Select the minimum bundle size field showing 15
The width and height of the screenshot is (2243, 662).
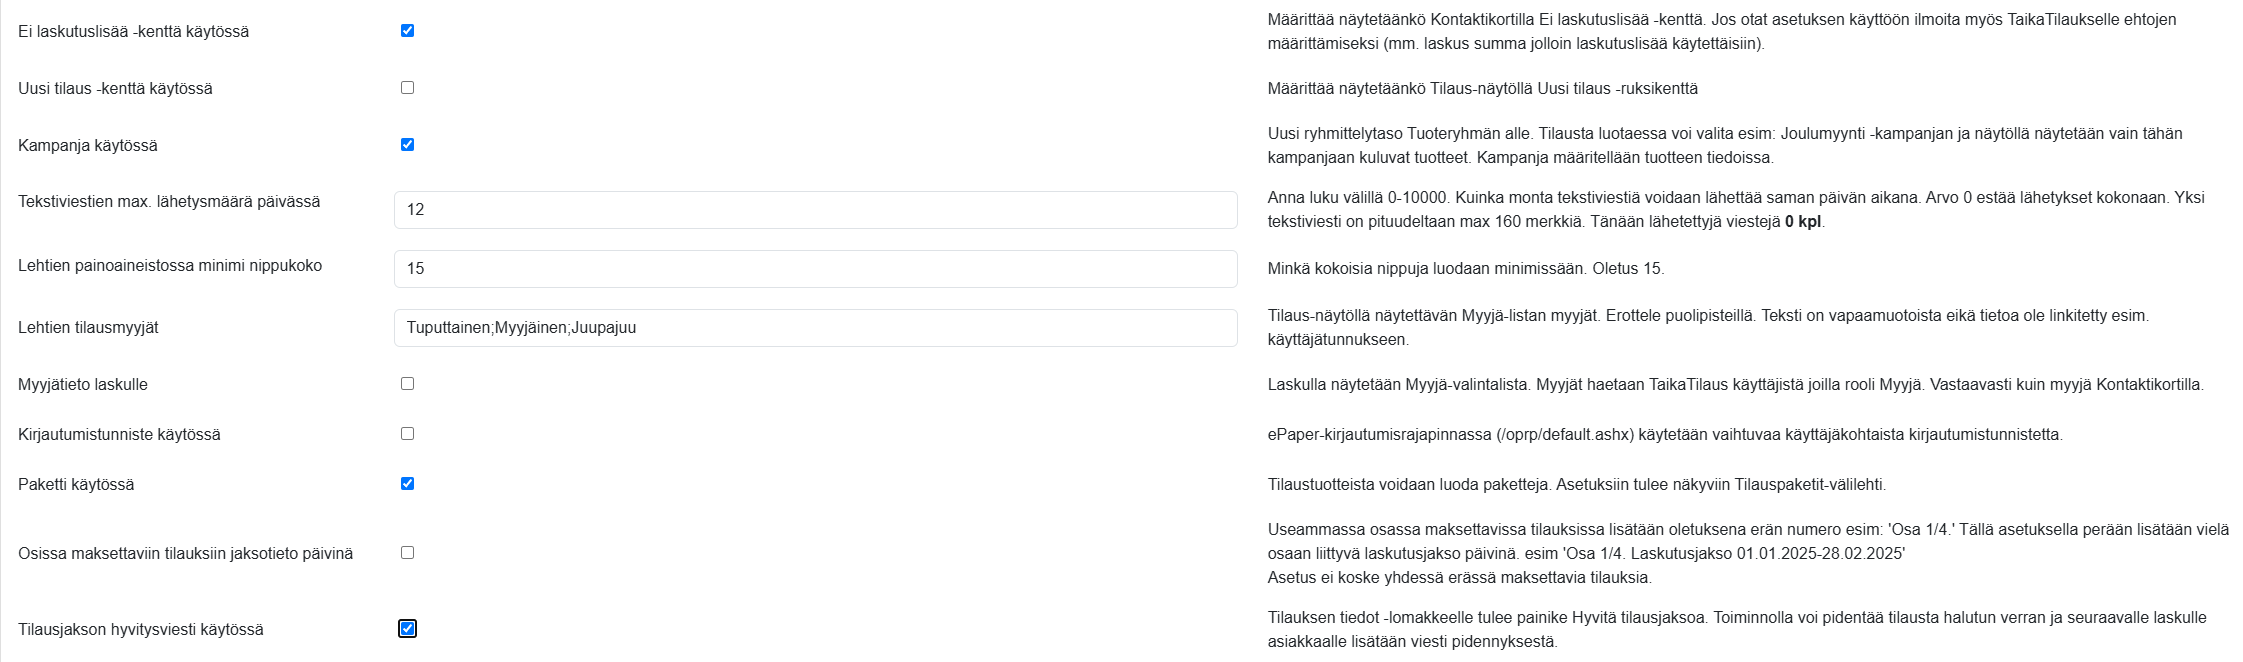815,268
